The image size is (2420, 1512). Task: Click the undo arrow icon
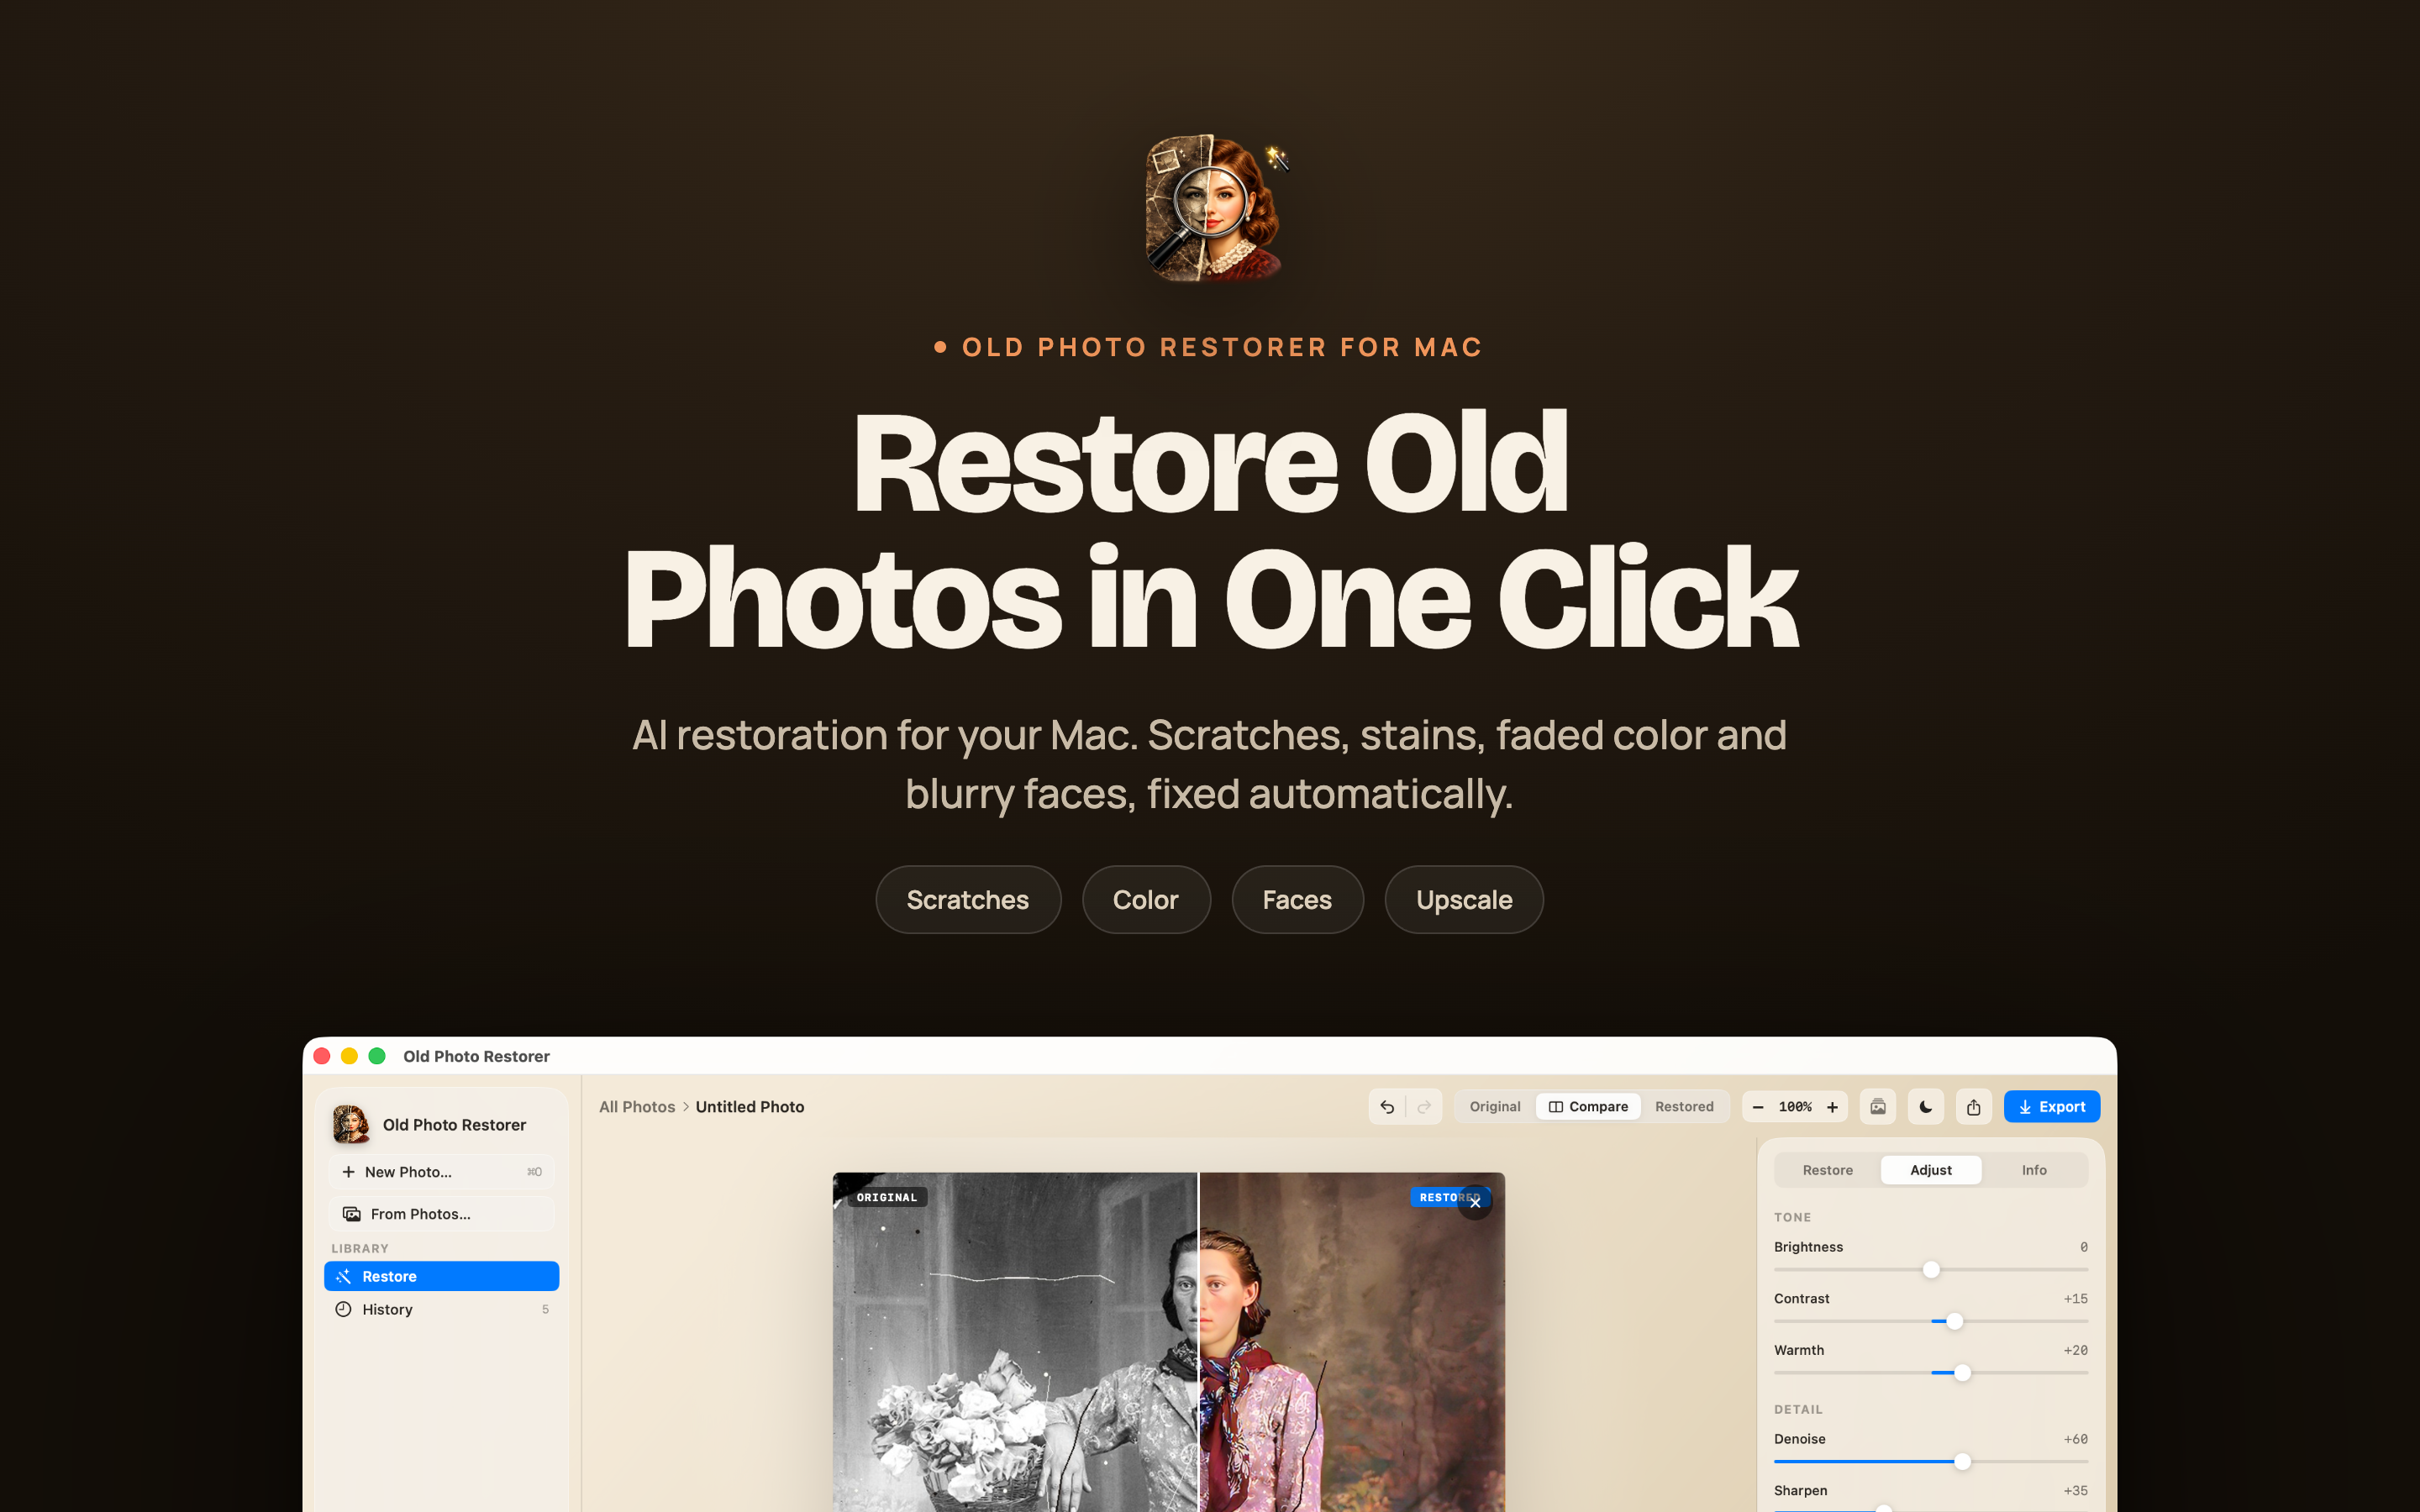pos(1386,1106)
